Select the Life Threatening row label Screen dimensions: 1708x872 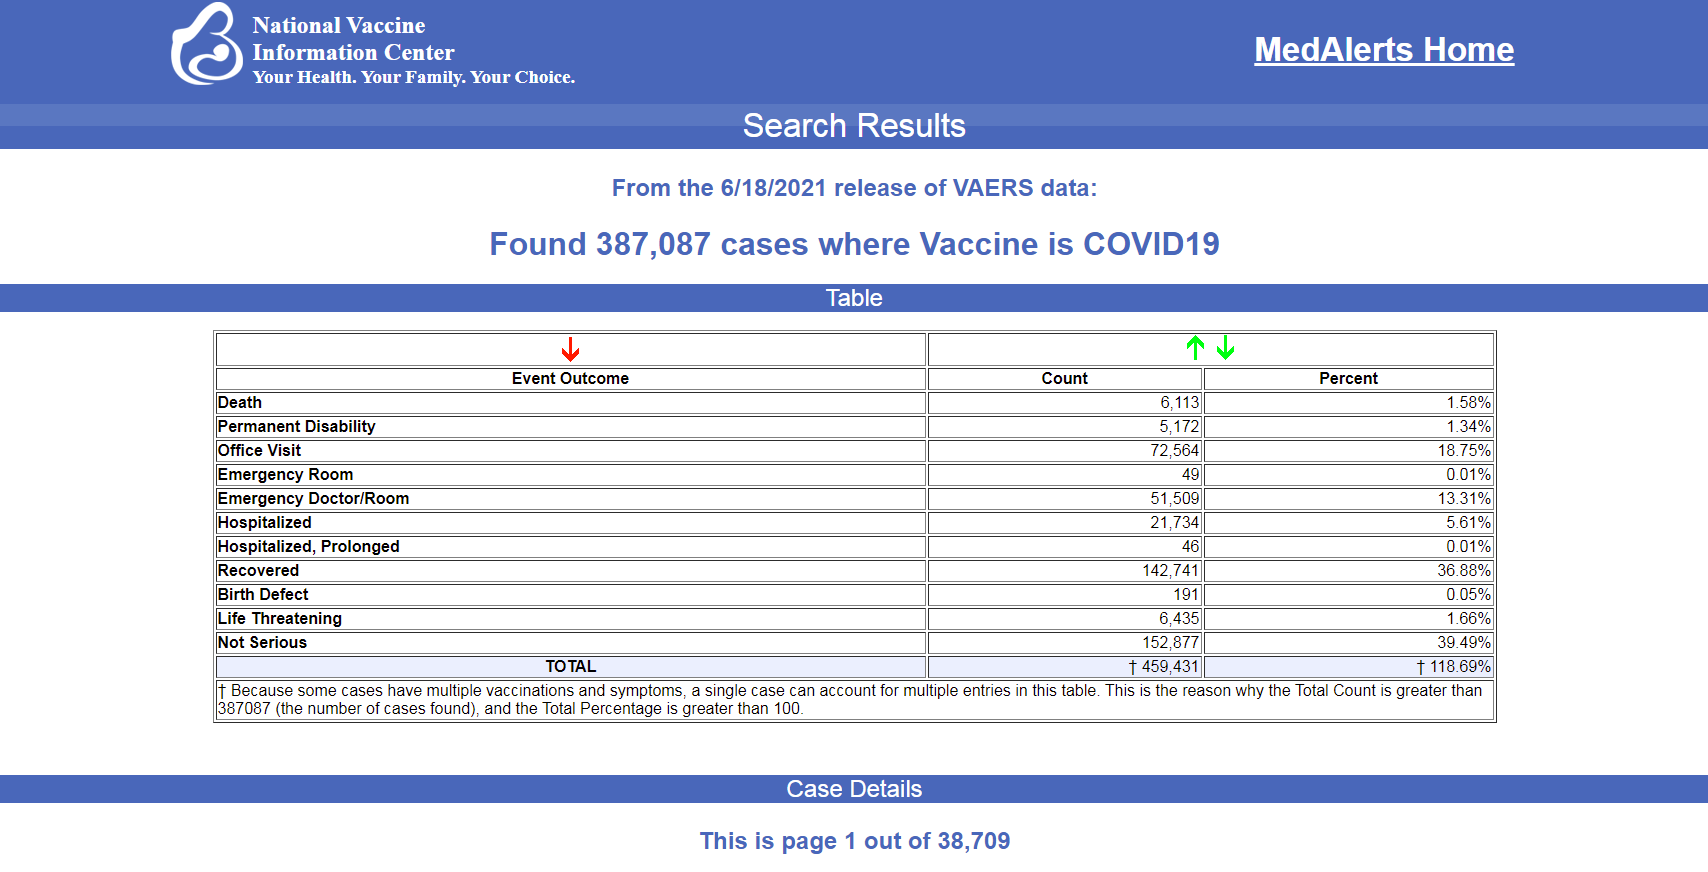[x=280, y=619]
